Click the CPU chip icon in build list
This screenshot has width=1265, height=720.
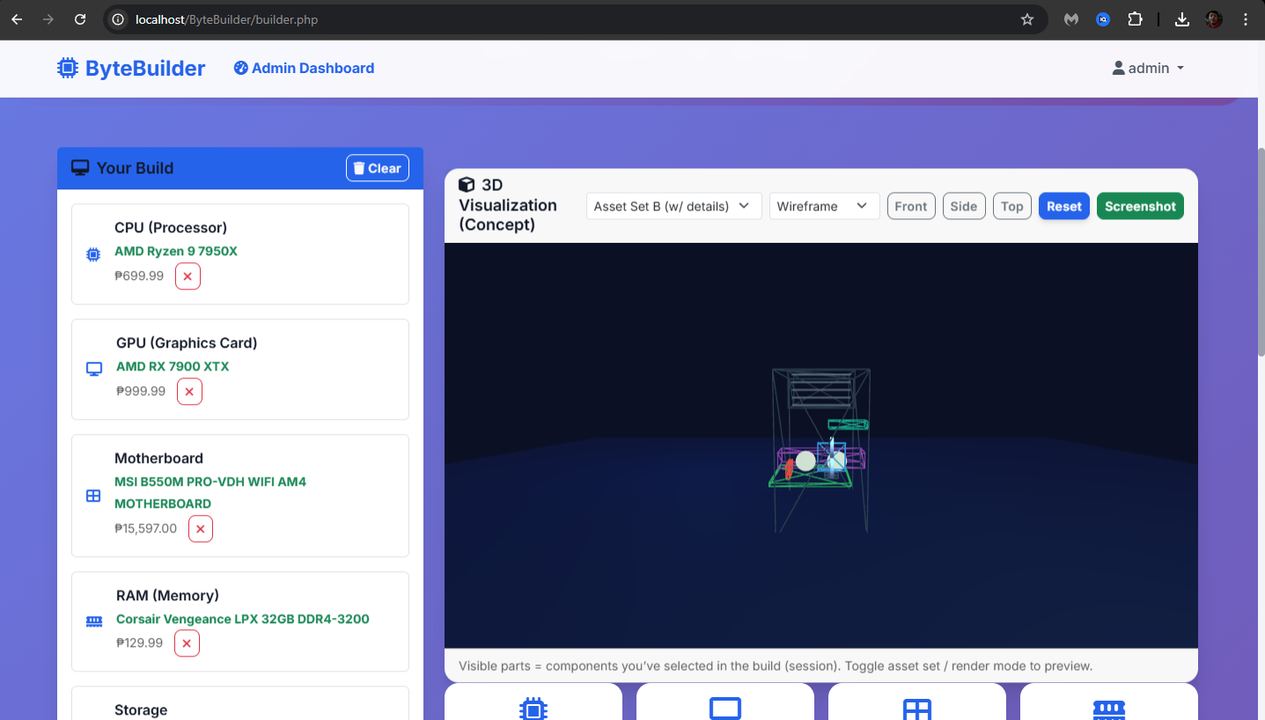(93, 254)
